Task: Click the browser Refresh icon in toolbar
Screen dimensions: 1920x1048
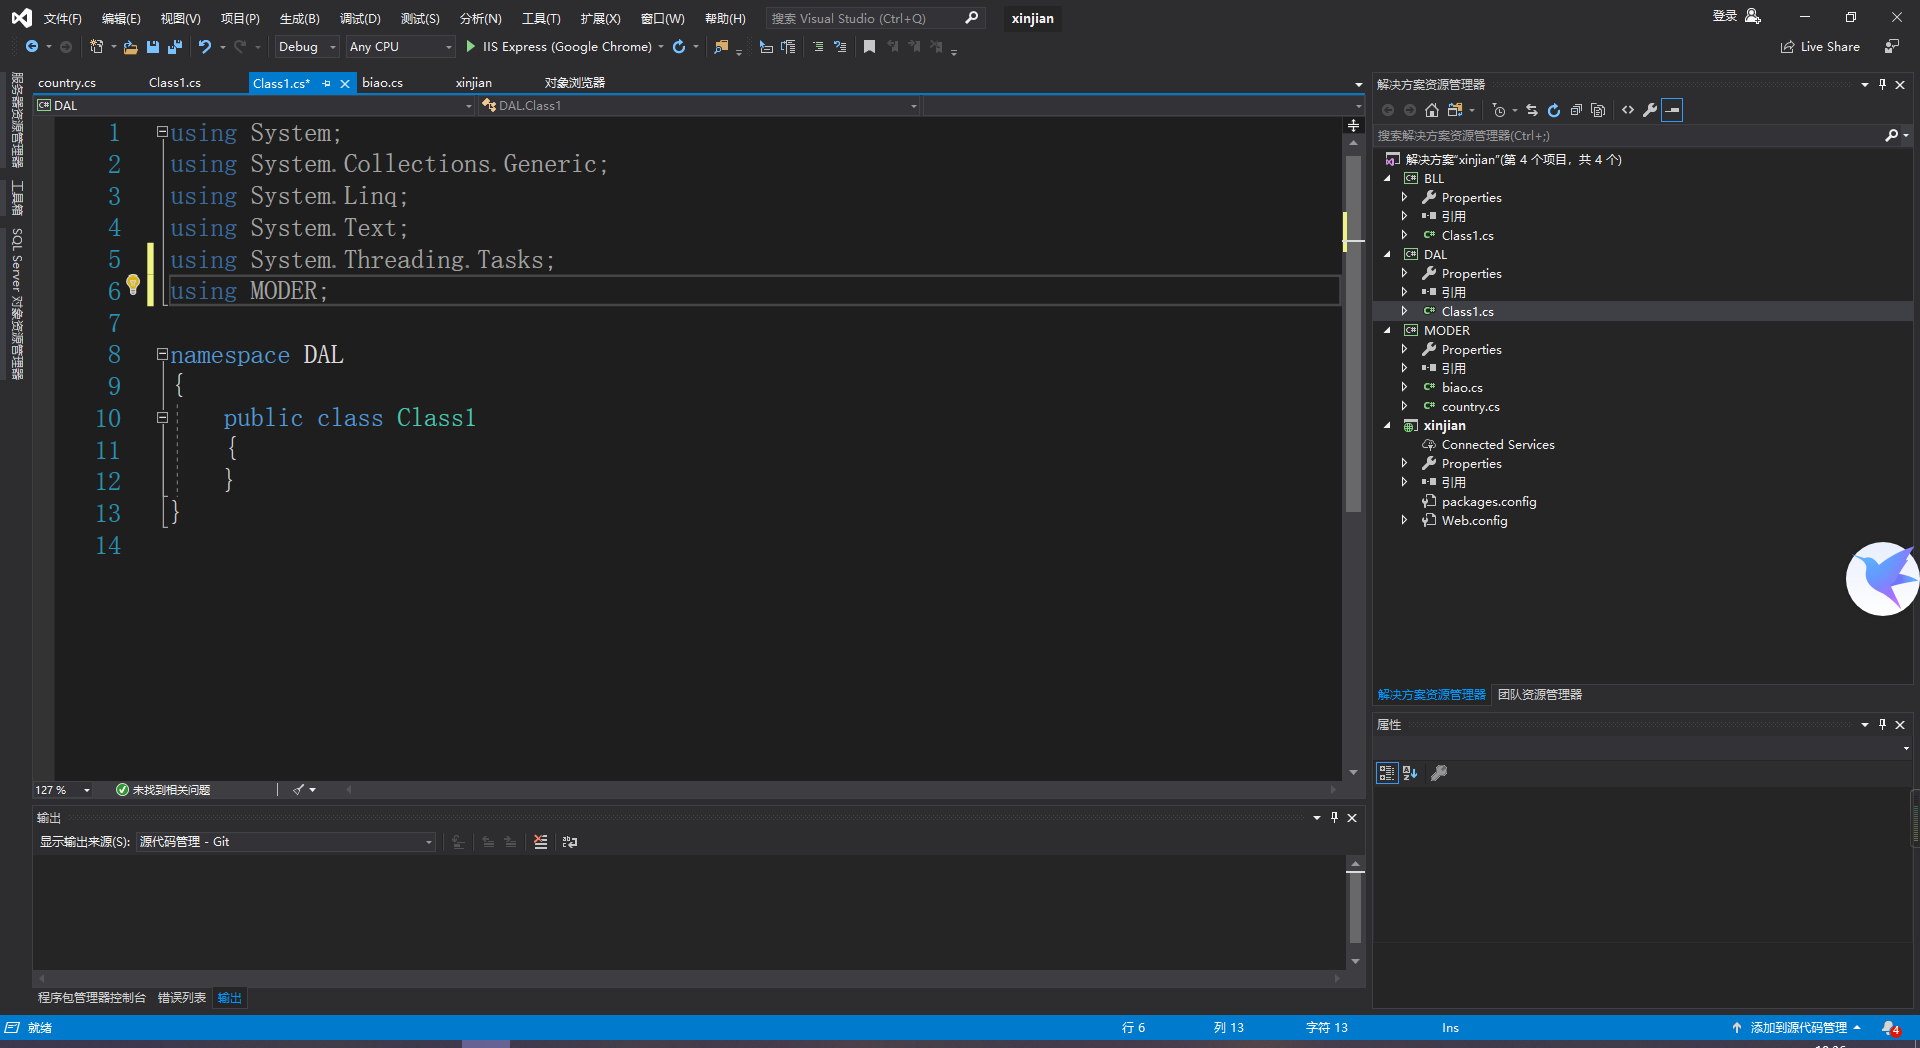Action: pos(679,47)
